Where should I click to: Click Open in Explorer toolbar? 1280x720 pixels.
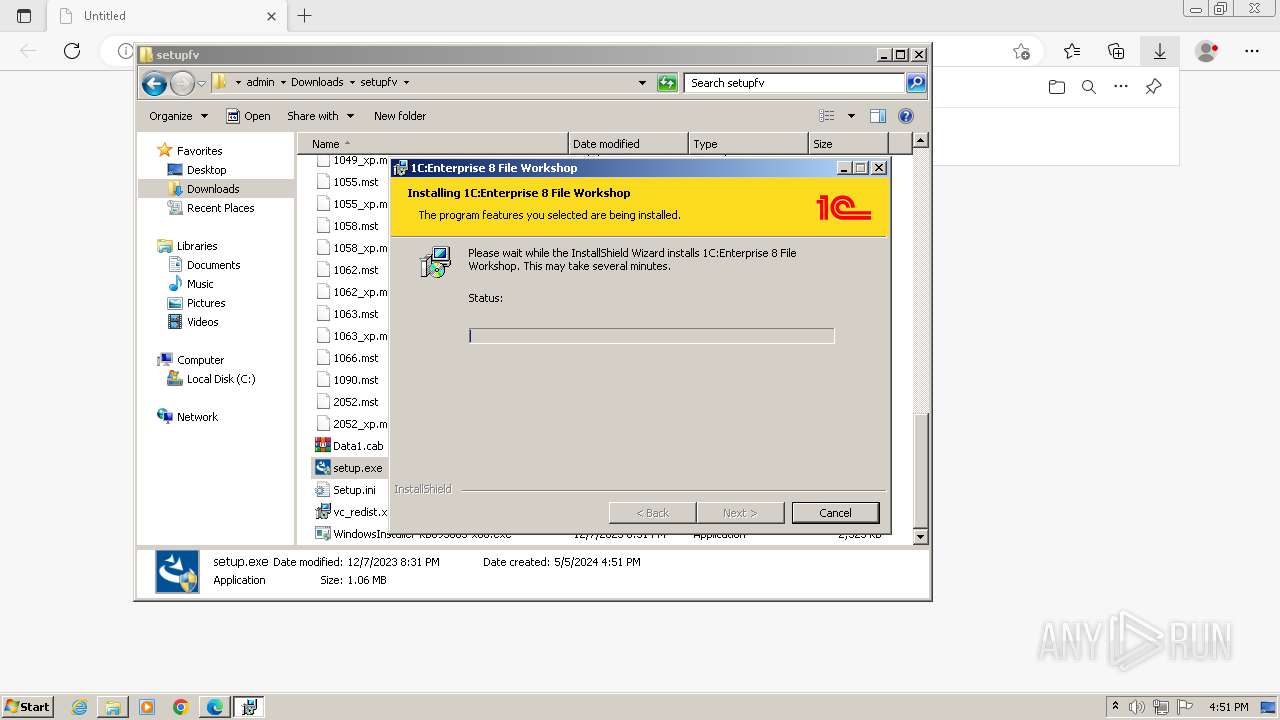[x=248, y=116]
